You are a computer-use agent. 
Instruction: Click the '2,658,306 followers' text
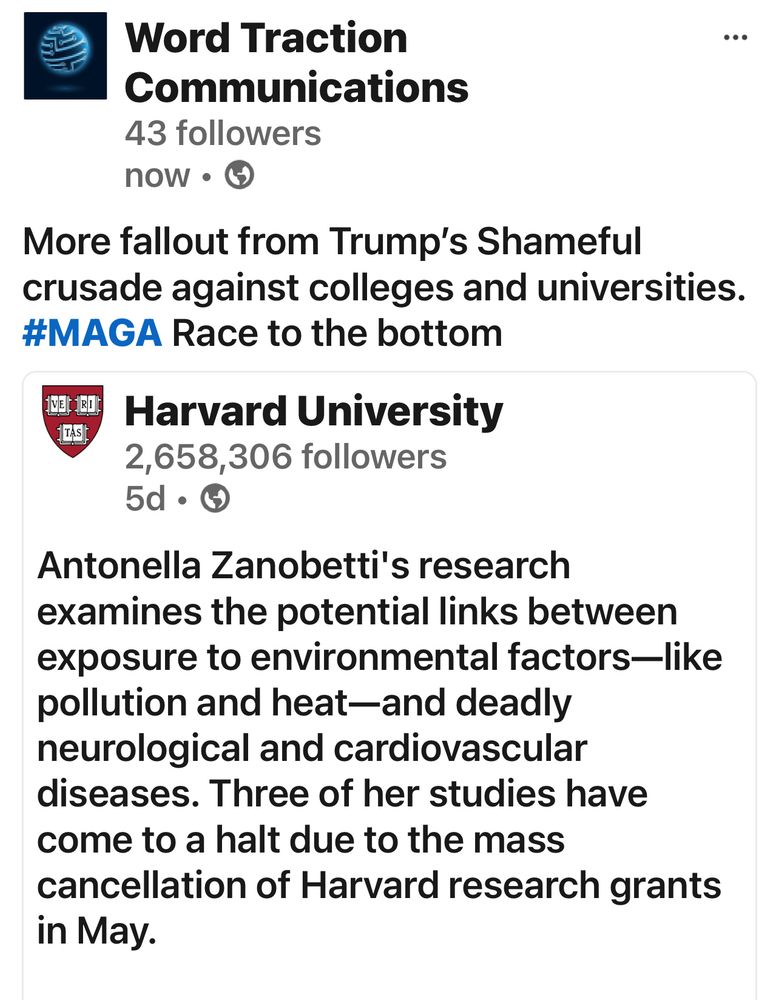(x=285, y=457)
